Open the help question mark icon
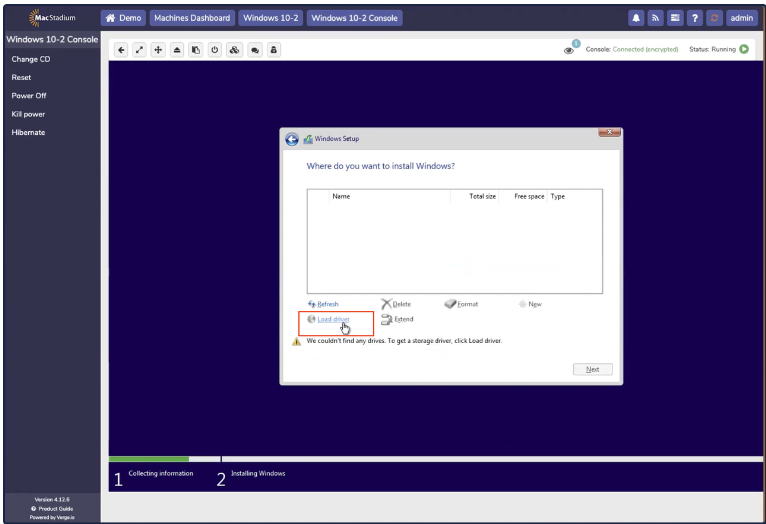766x524 pixels. click(x=694, y=18)
